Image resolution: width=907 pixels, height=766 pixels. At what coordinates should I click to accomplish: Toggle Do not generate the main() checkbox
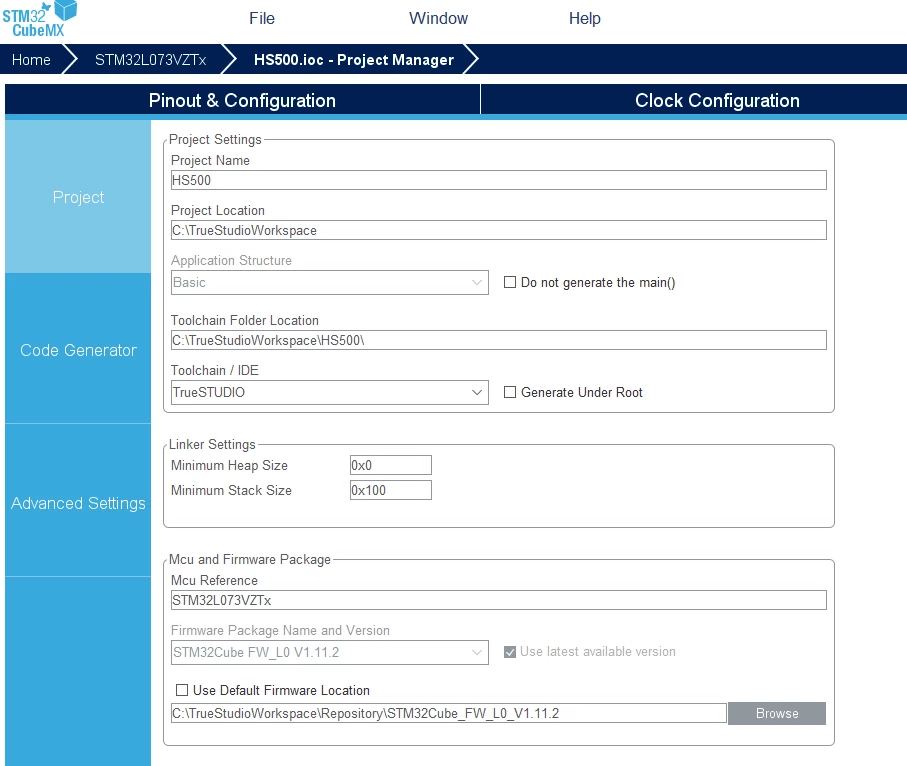(510, 282)
